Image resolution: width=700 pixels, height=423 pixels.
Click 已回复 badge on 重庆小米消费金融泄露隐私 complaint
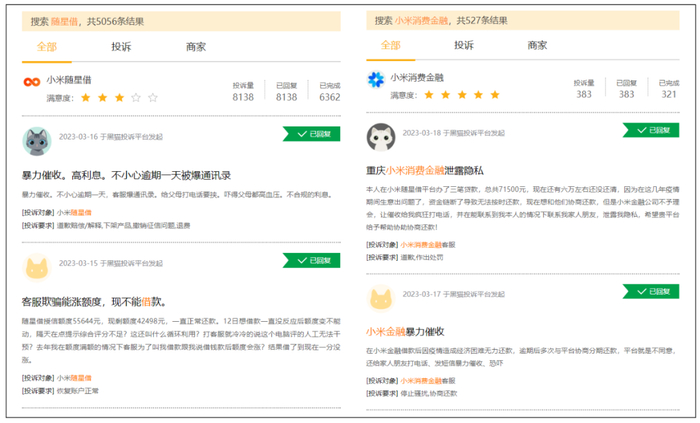(x=653, y=130)
